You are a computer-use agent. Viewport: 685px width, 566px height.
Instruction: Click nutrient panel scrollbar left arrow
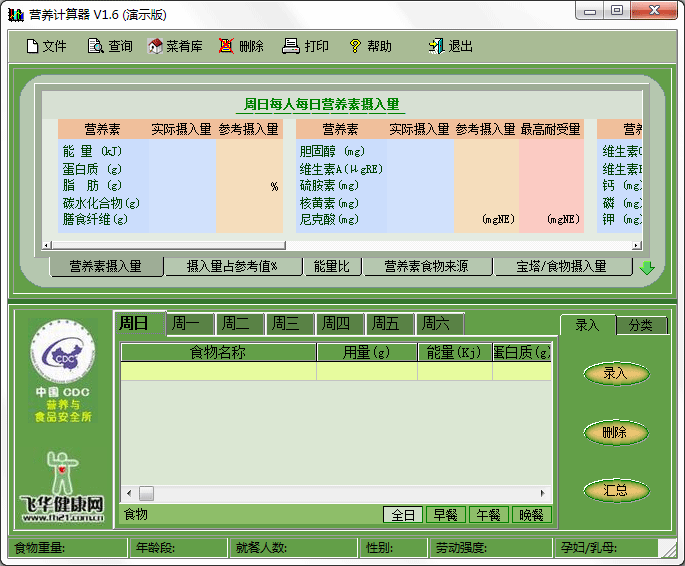(x=47, y=245)
